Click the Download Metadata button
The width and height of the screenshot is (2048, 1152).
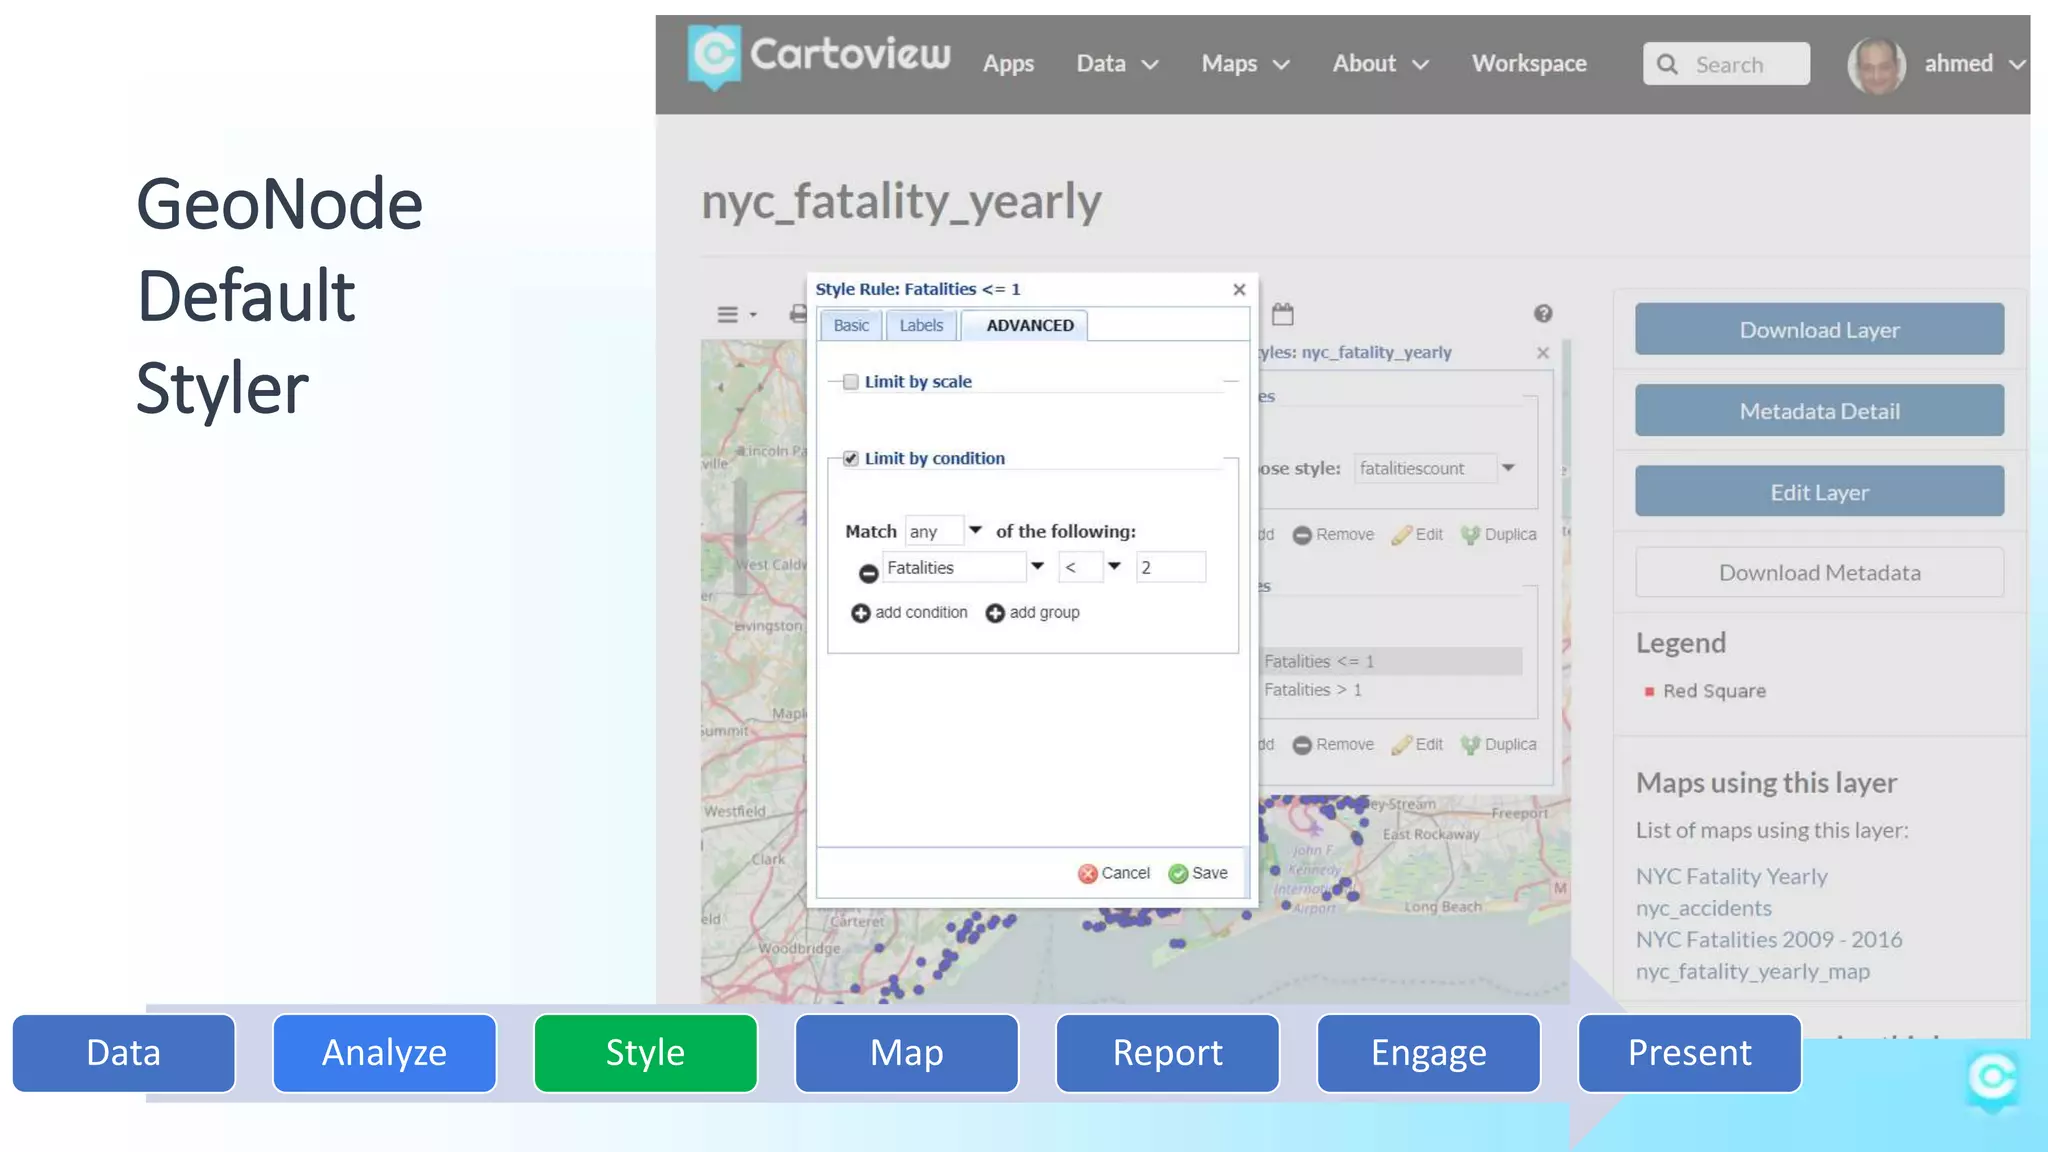pyautogui.click(x=1819, y=572)
